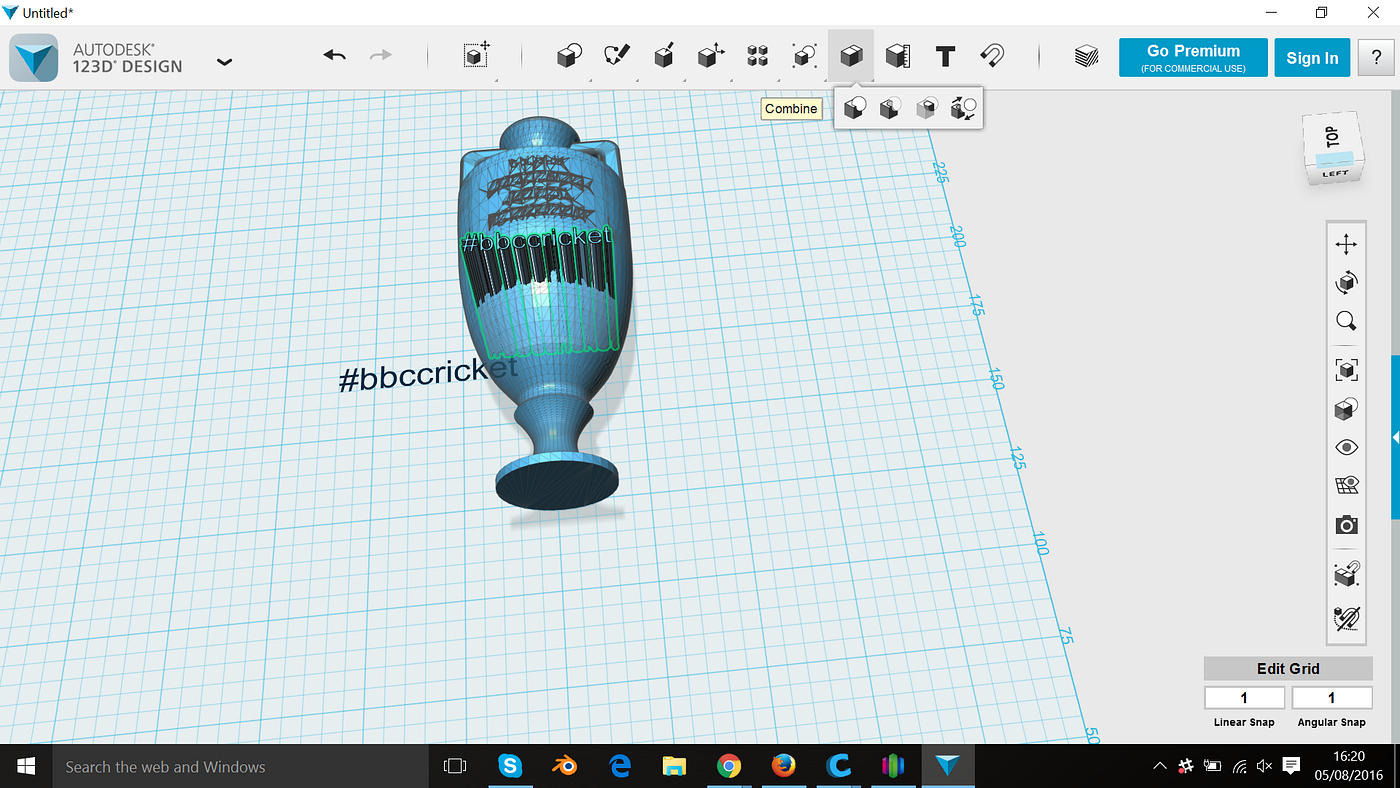Open the Construct tool menu

coord(664,56)
